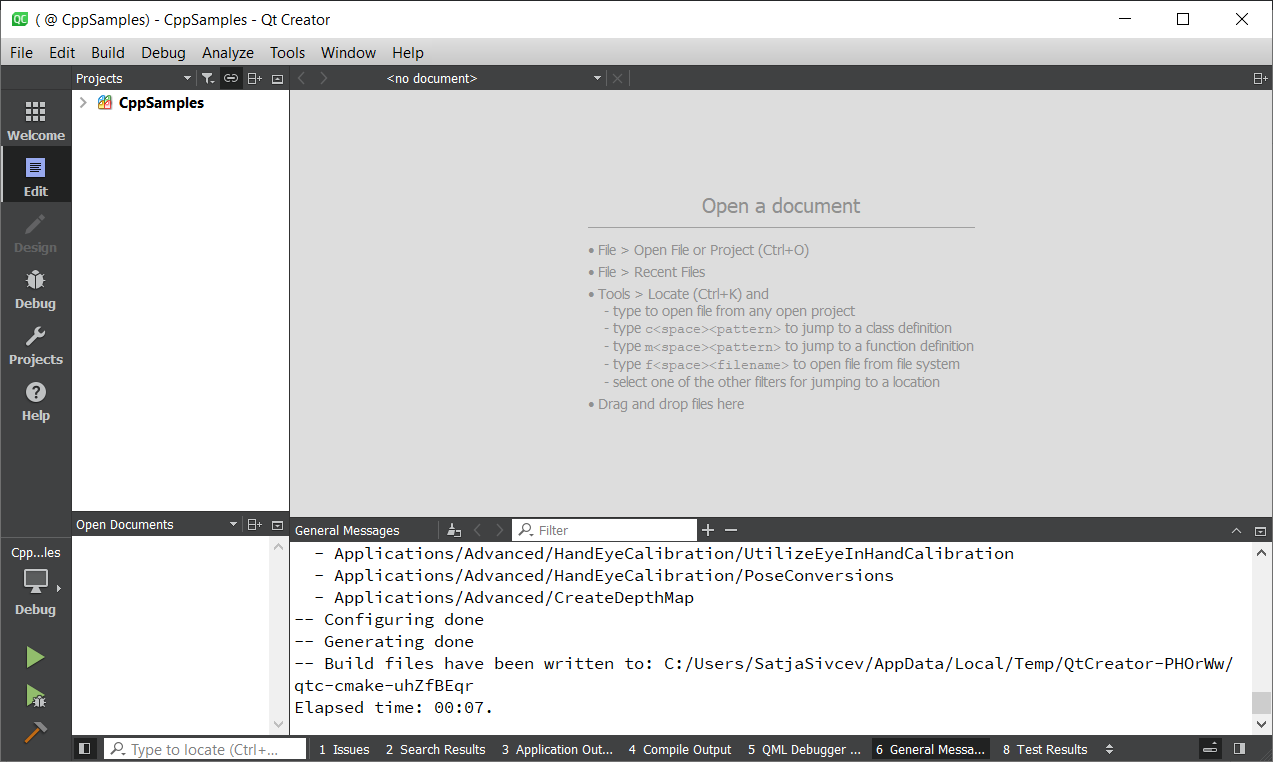Open the <no document> dropdown list
Screen dimensions: 1273x762
point(597,78)
